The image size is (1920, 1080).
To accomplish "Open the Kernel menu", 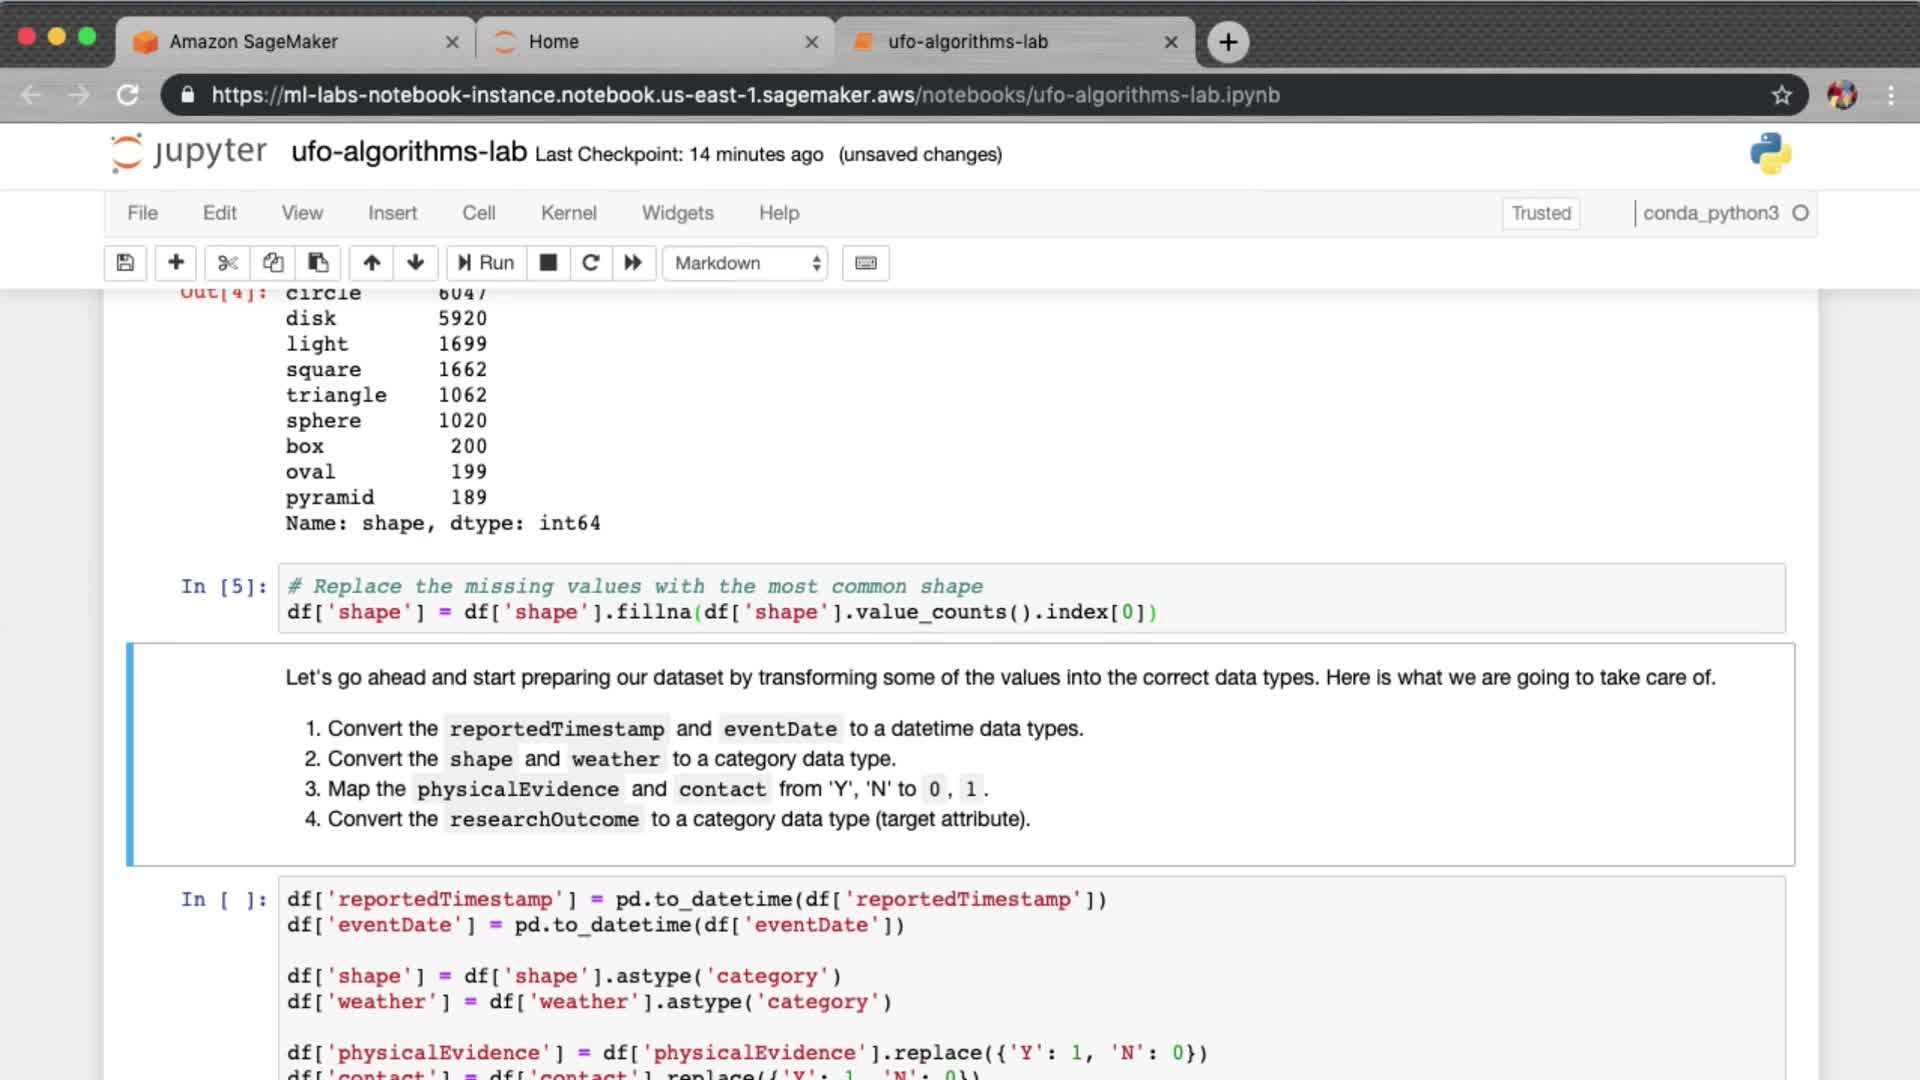I will pos(568,213).
